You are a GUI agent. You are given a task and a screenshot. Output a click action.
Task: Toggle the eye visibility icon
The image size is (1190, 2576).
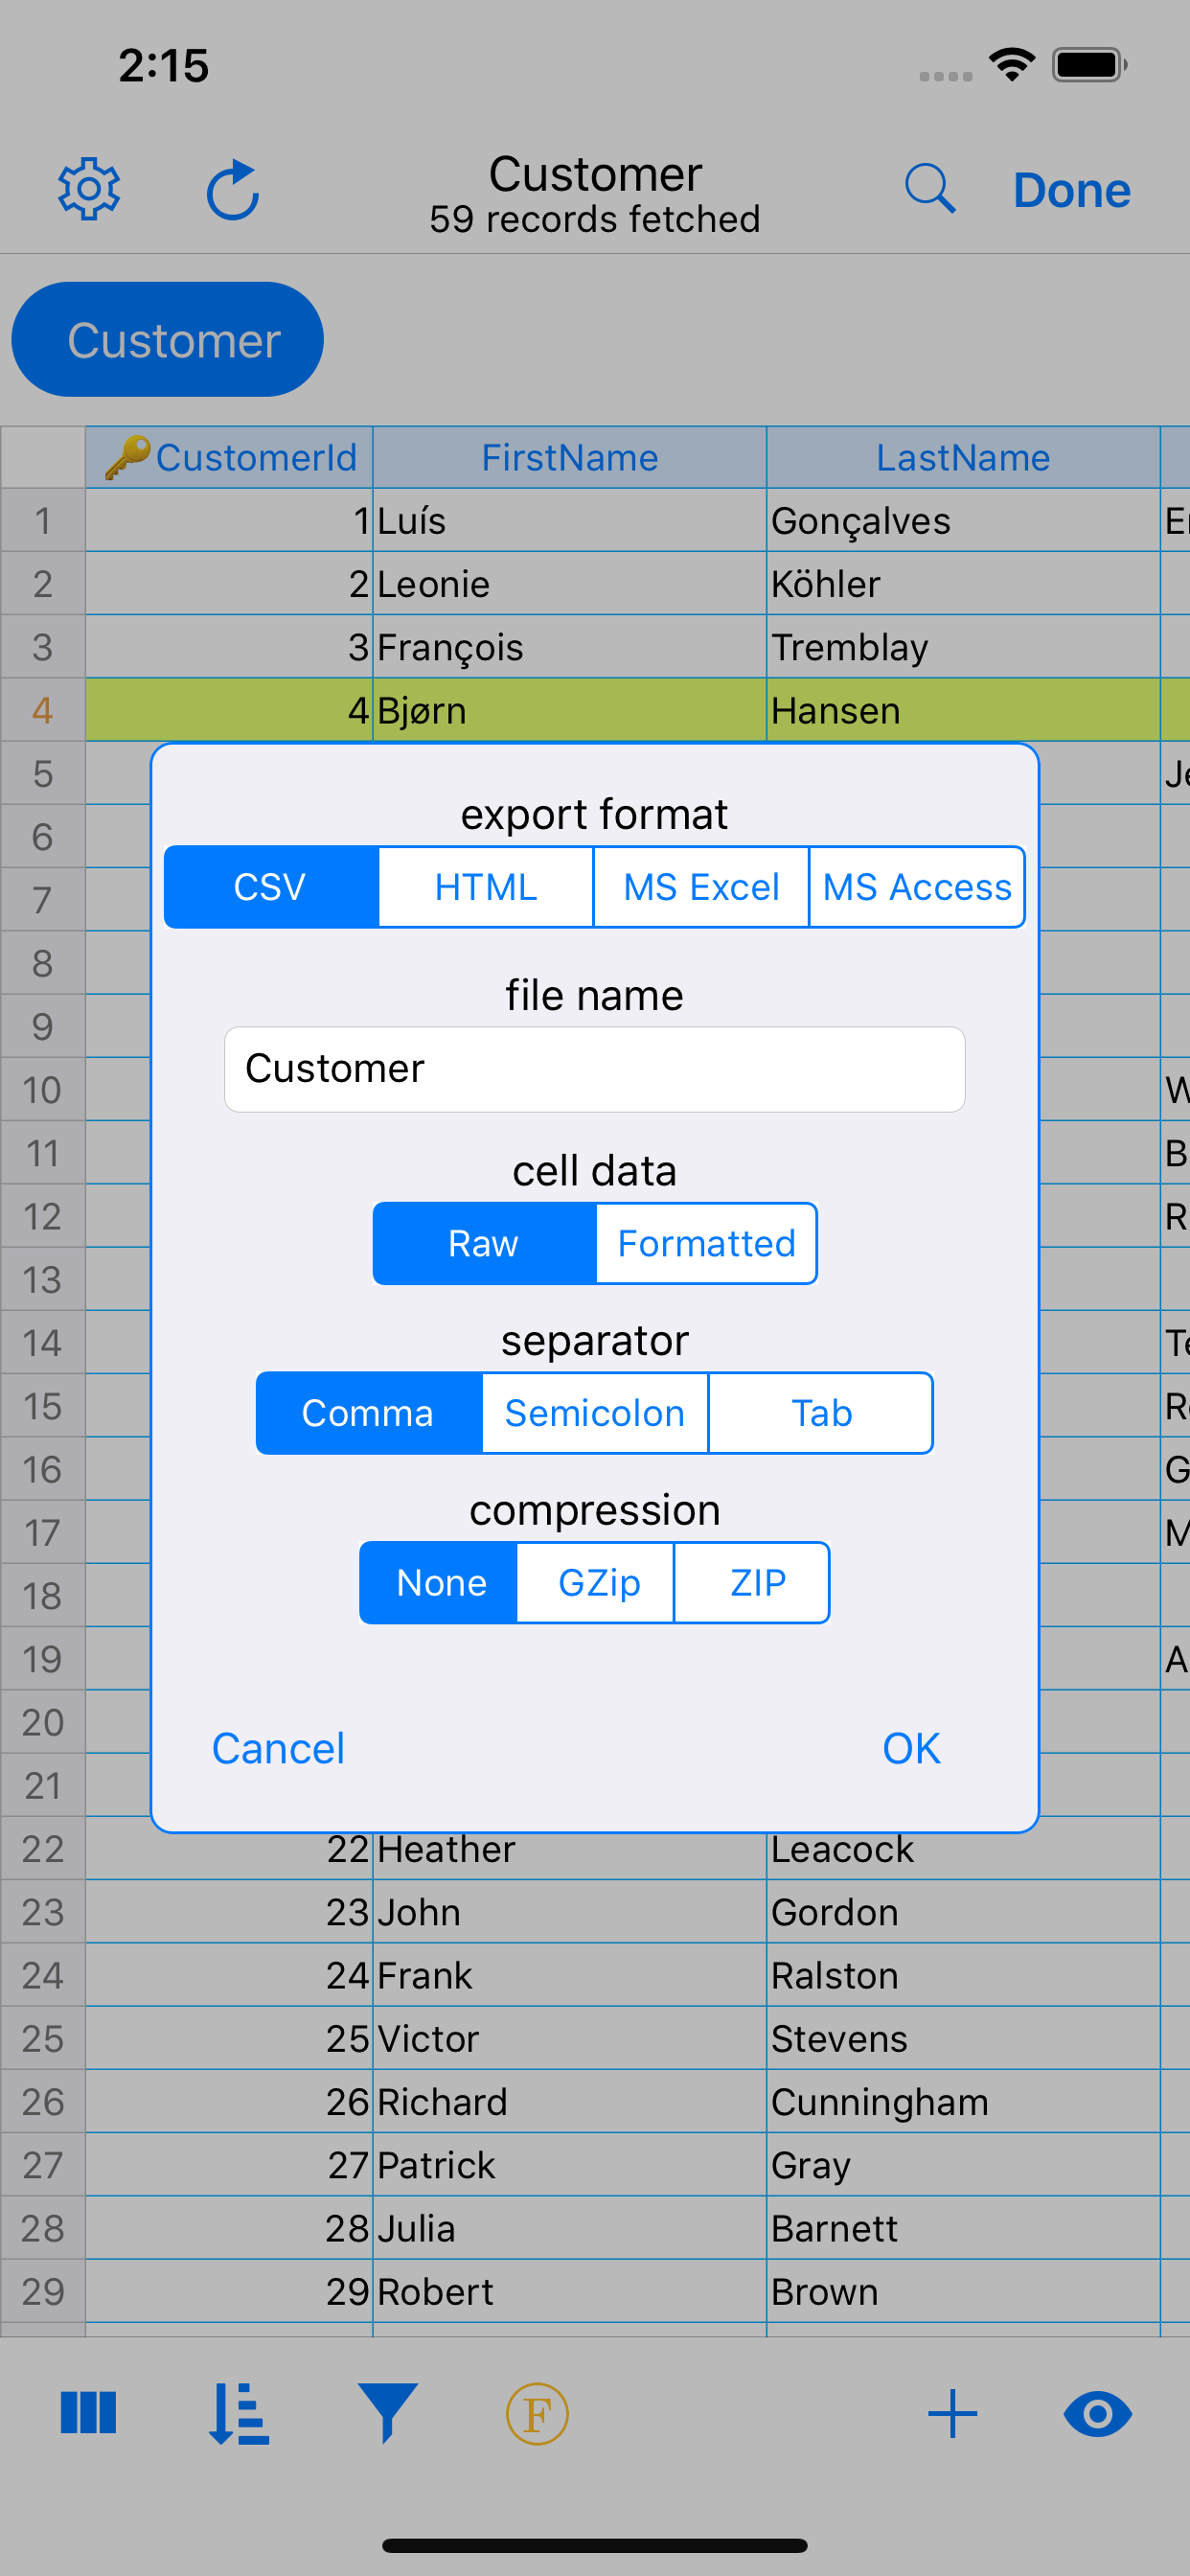click(x=1097, y=2414)
